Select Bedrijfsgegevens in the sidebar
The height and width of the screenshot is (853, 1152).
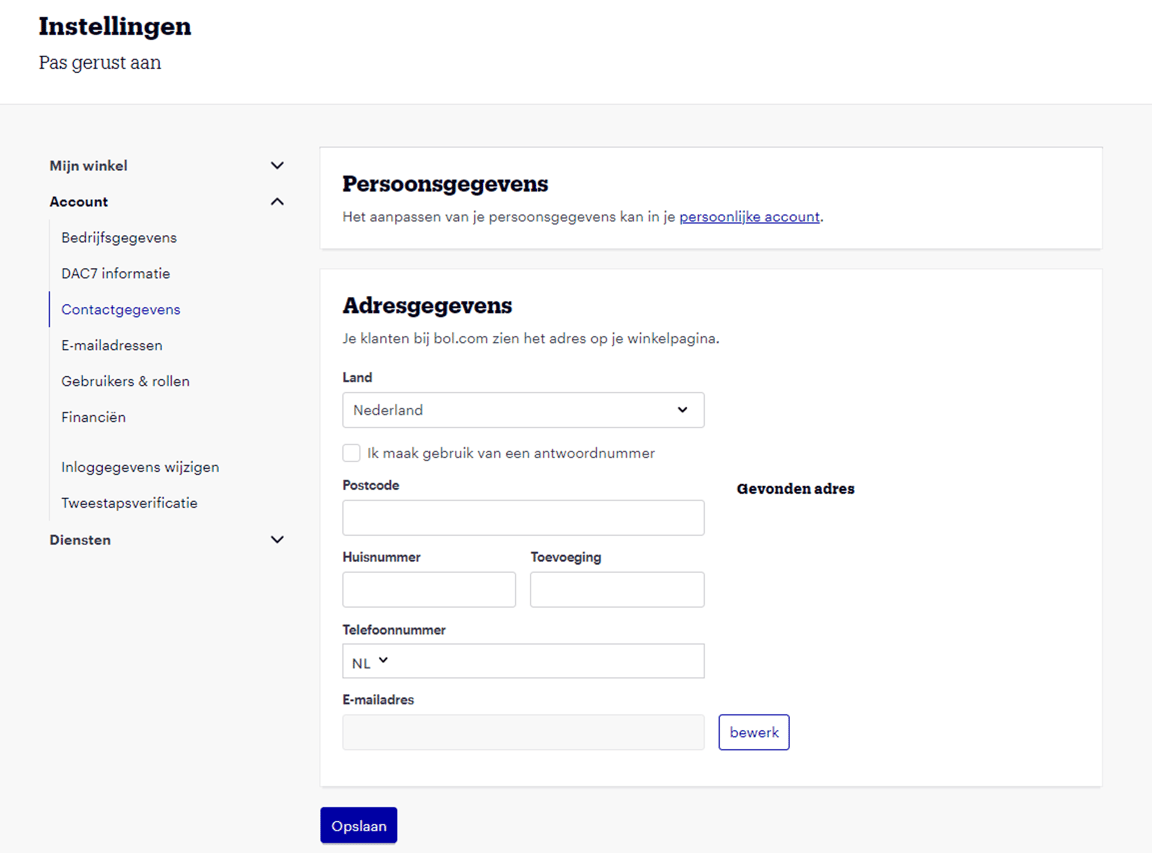click(119, 237)
